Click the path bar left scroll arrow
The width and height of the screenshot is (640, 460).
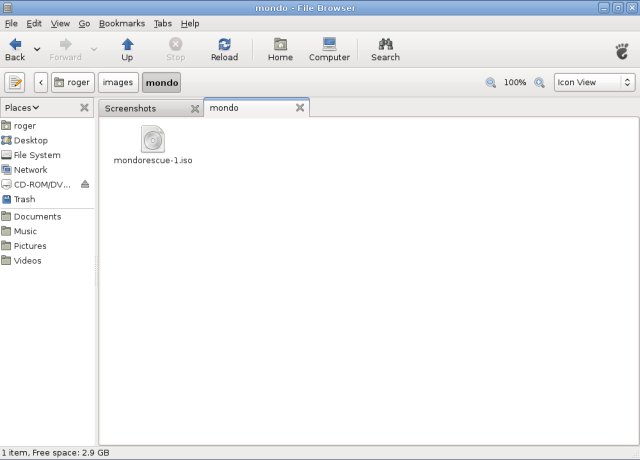pyautogui.click(x=41, y=82)
